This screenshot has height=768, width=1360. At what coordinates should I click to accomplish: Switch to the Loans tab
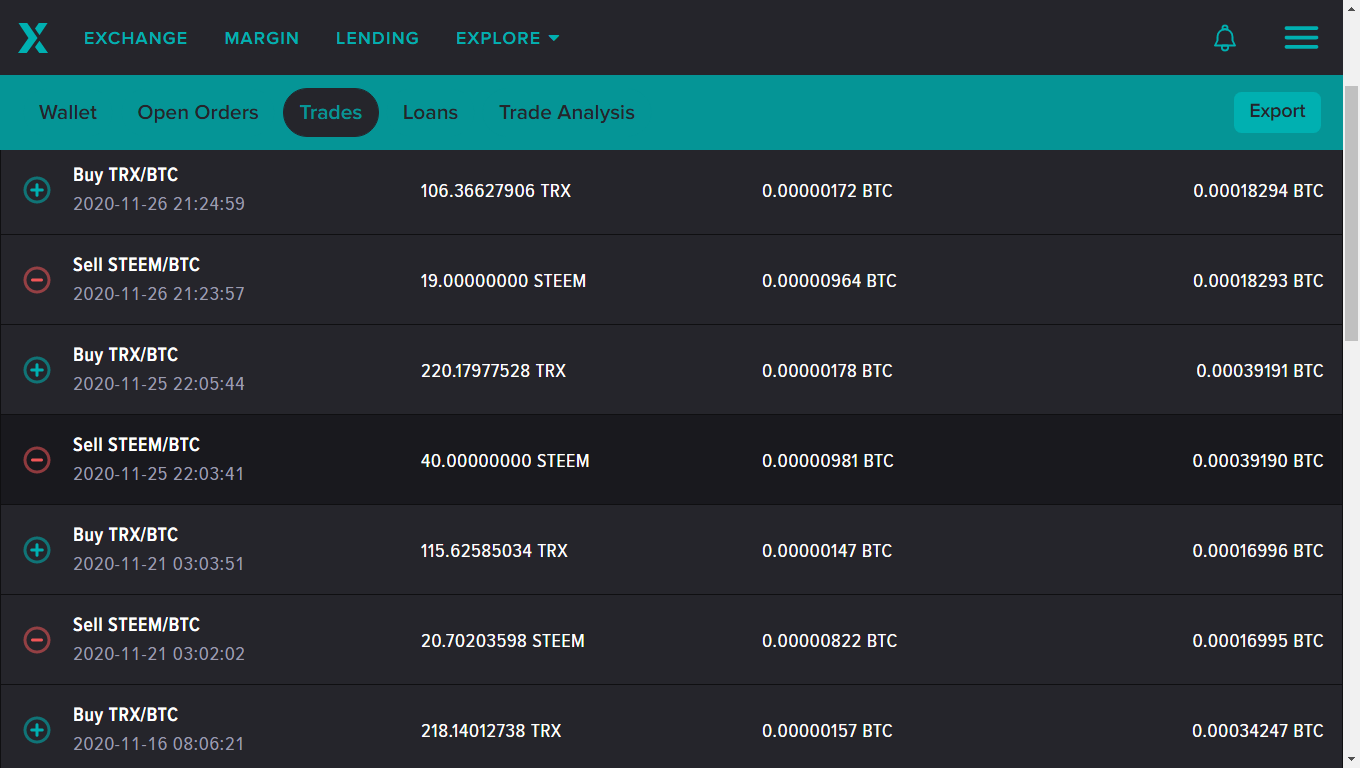[x=430, y=112]
